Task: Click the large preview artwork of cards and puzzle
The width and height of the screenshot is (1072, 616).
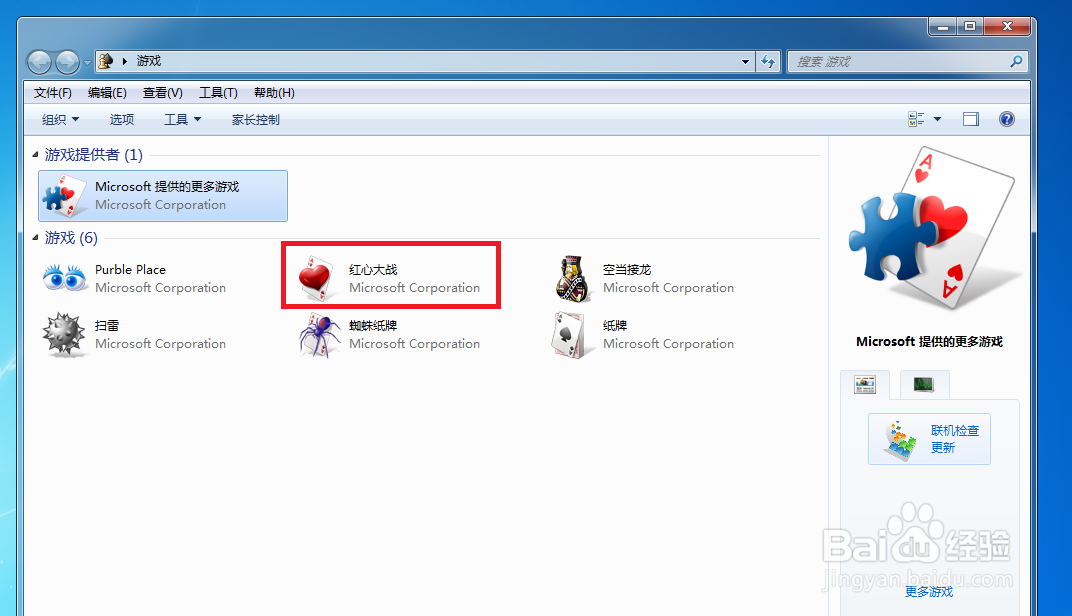Action: [x=933, y=228]
